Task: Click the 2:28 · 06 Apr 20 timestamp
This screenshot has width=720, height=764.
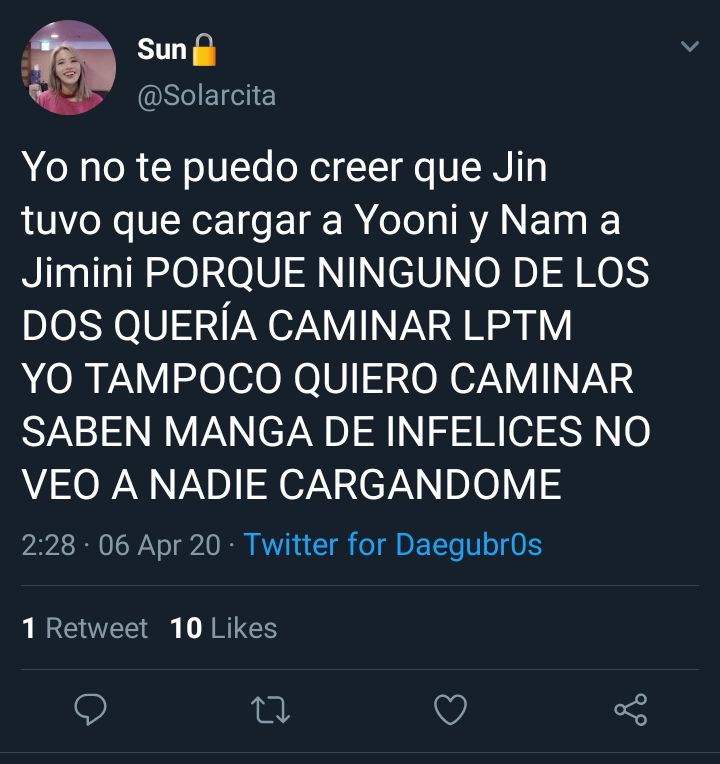Action: click(x=121, y=545)
